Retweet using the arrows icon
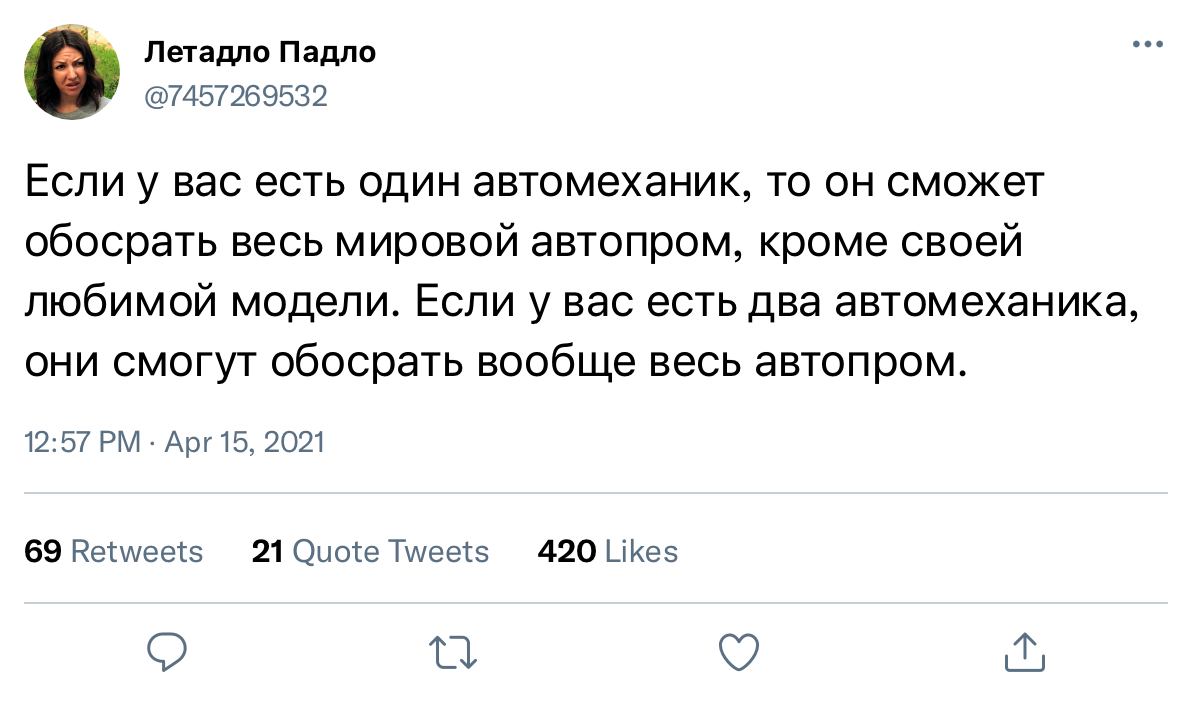The height and width of the screenshot is (724, 1192). click(453, 653)
